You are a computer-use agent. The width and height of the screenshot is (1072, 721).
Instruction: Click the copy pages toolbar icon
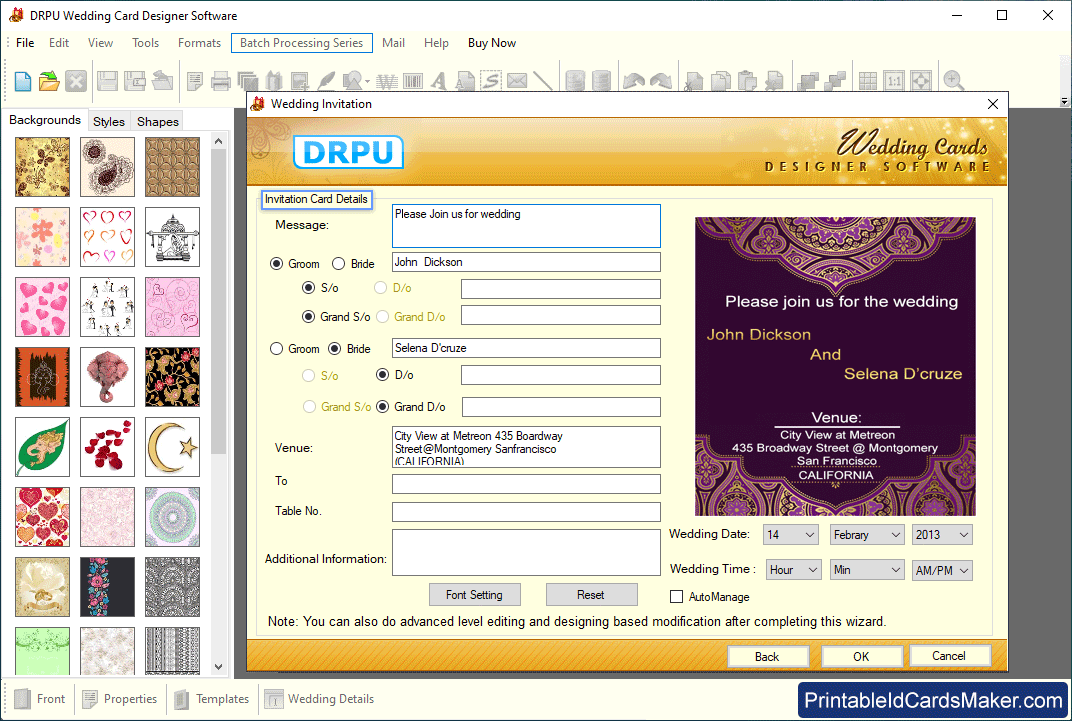point(721,81)
